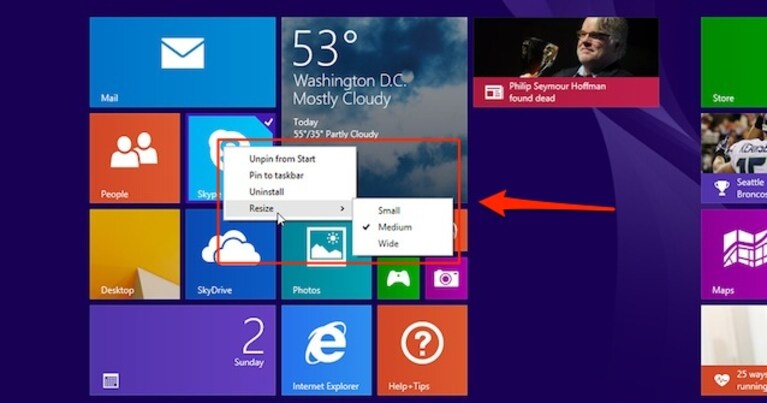Open the purple Camera tile
The width and height of the screenshot is (767, 403).
click(x=446, y=279)
